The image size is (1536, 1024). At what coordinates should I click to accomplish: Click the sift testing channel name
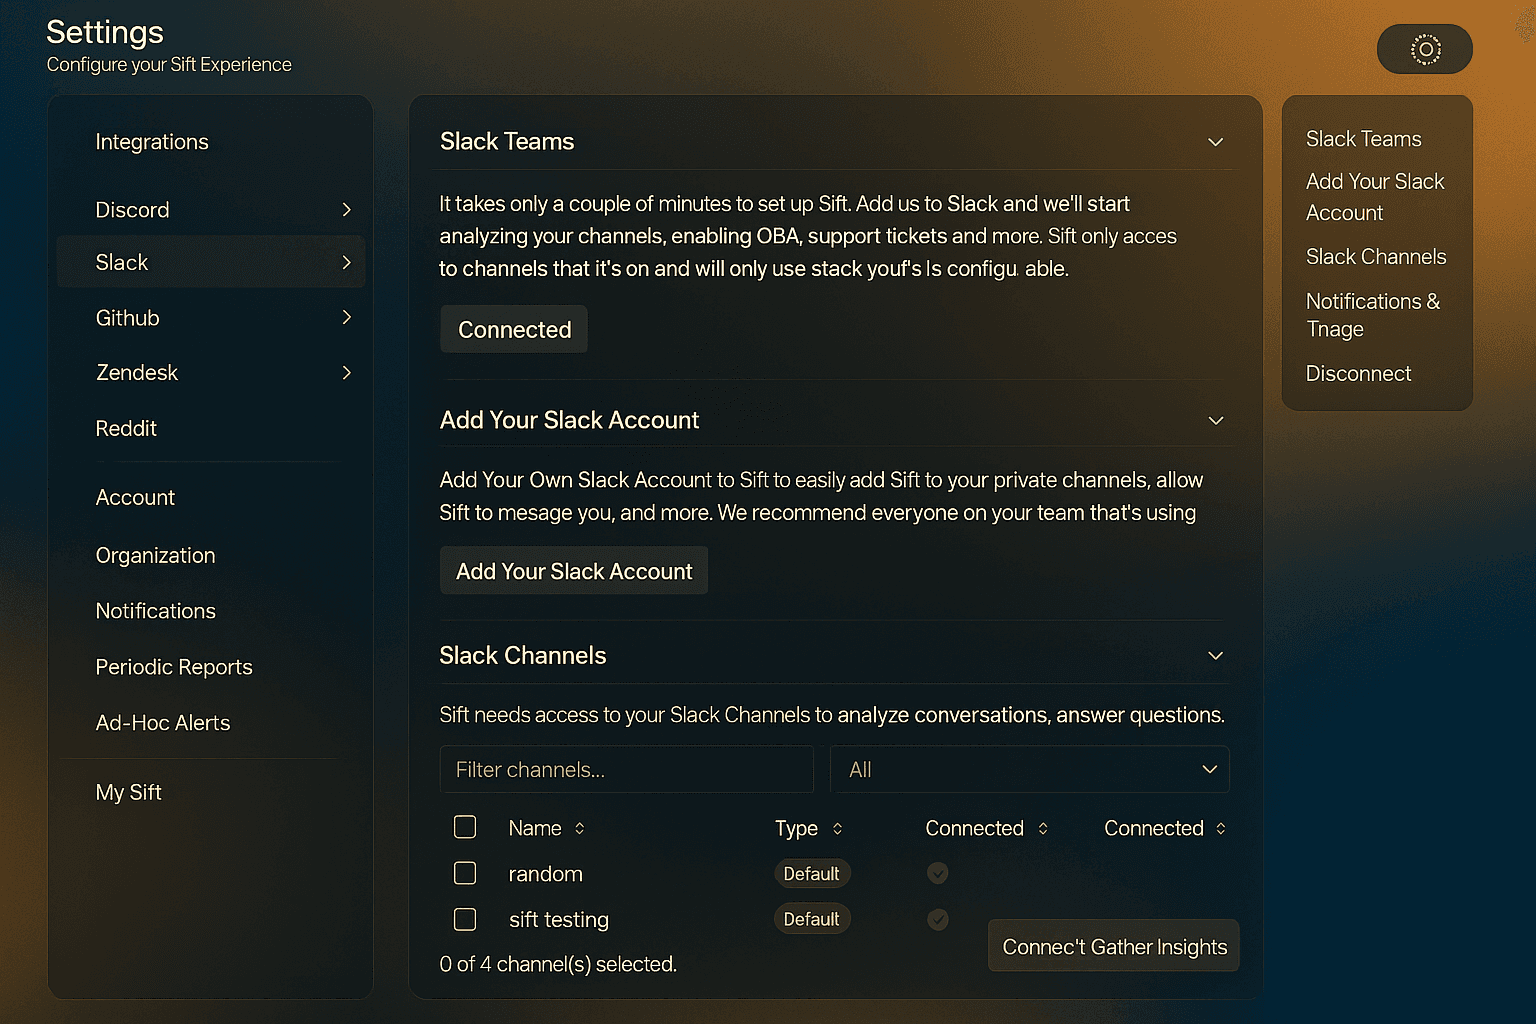tap(558, 920)
